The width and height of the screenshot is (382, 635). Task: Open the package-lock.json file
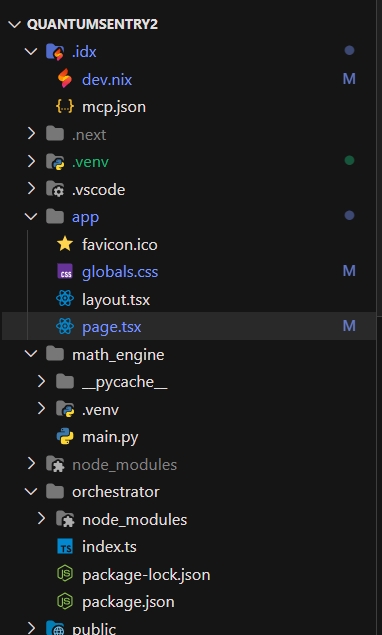(146, 575)
